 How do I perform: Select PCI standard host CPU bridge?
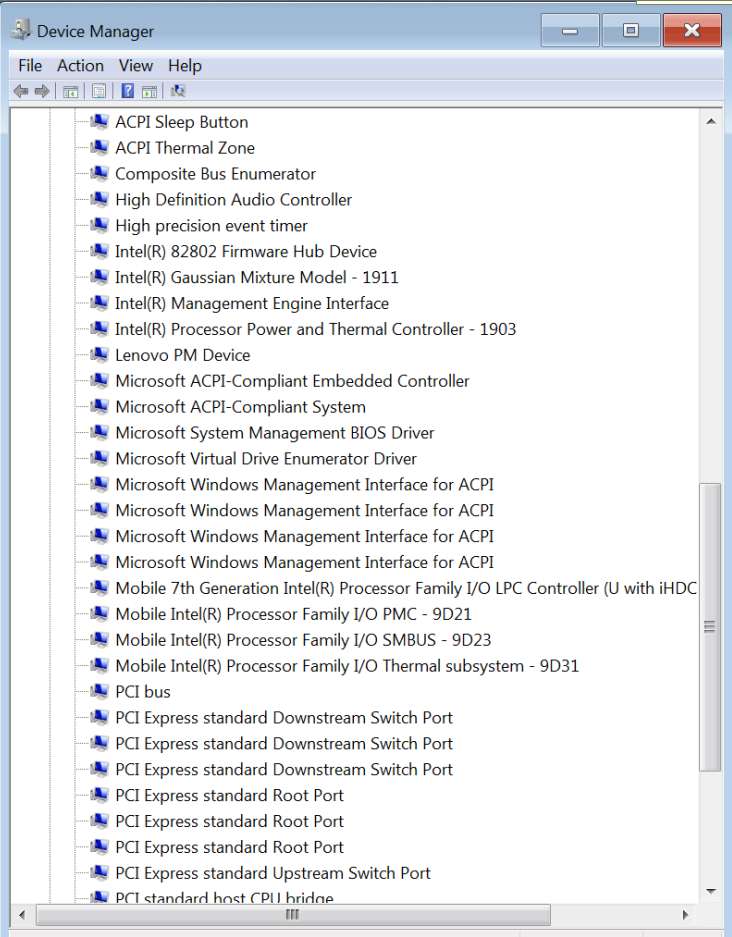(224, 896)
